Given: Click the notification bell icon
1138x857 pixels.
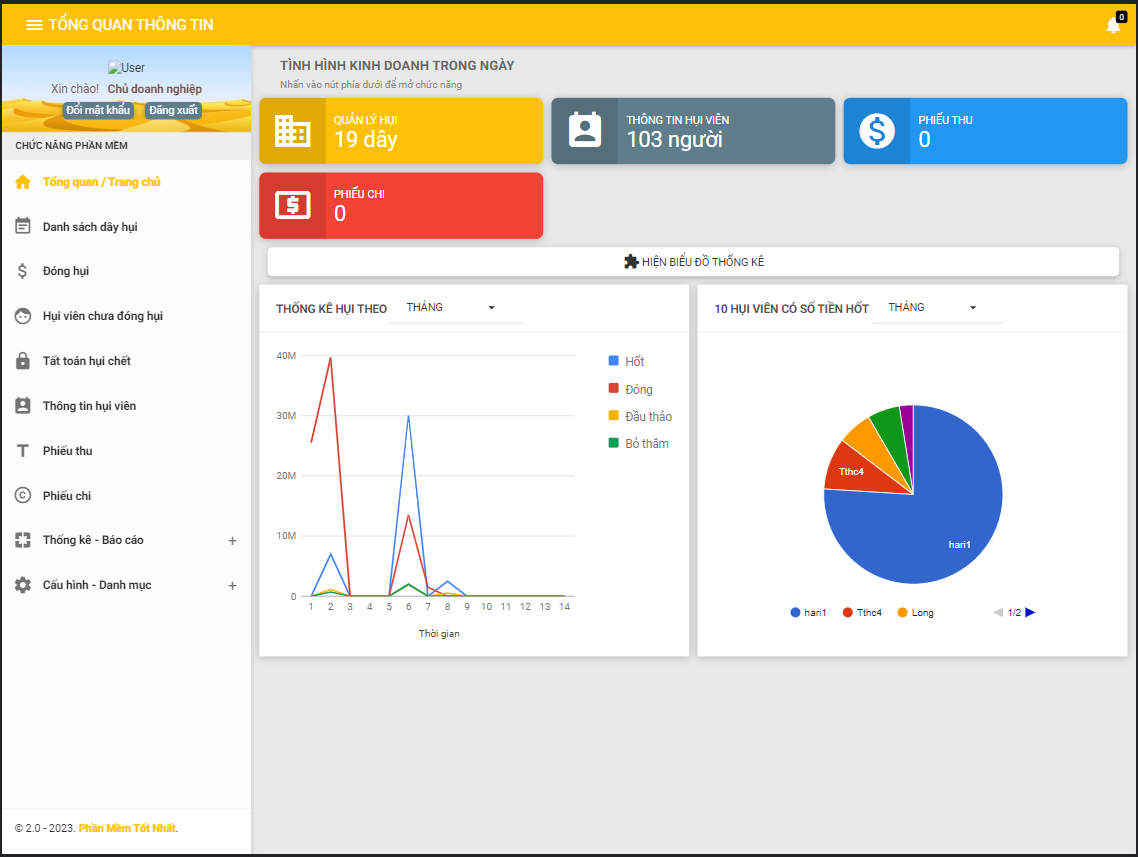Looking at the screenshot, I should [x=1113, y=25].
